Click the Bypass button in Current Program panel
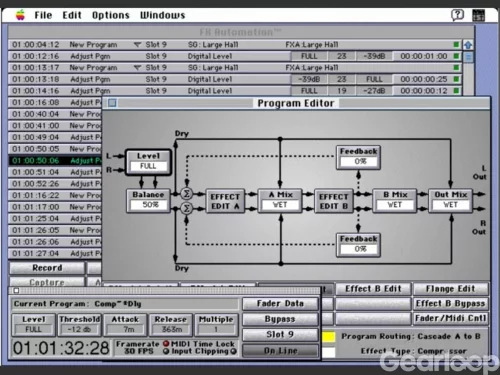 (280, 319)
